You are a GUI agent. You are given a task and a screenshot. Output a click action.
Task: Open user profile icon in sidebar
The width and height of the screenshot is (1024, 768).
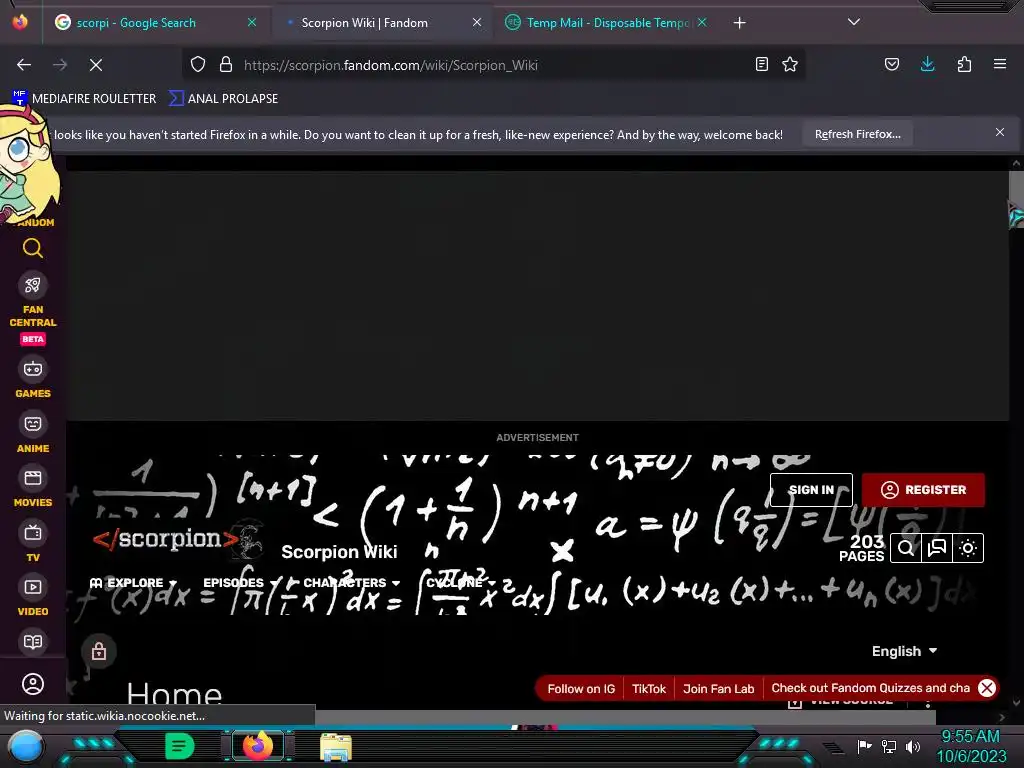pyautogui.click(x=33, y=684)
